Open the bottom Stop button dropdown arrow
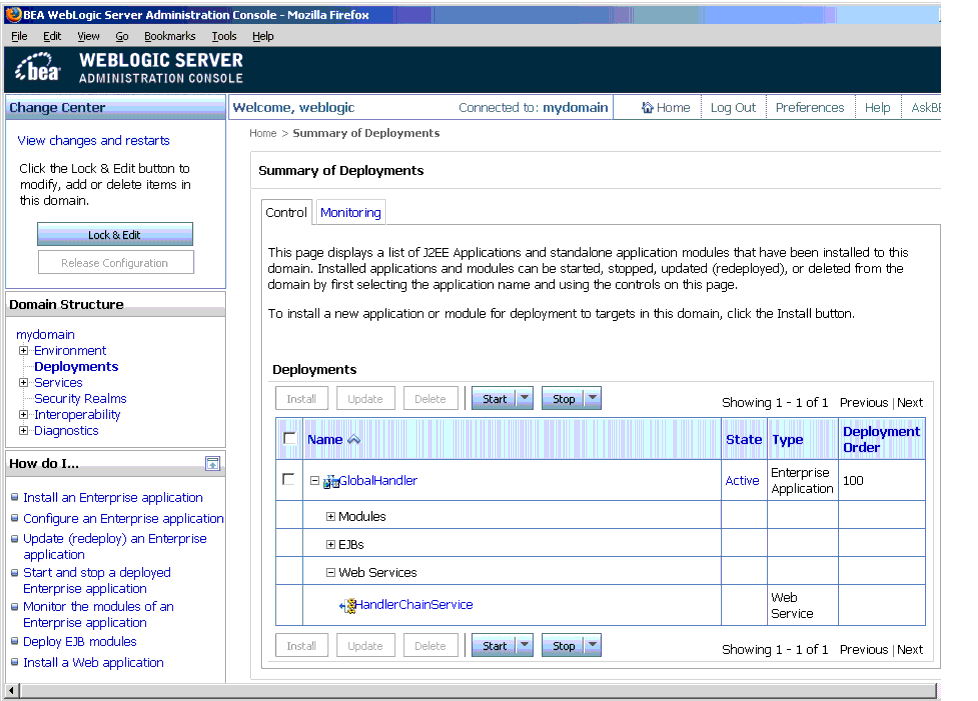 click(593, 645)
